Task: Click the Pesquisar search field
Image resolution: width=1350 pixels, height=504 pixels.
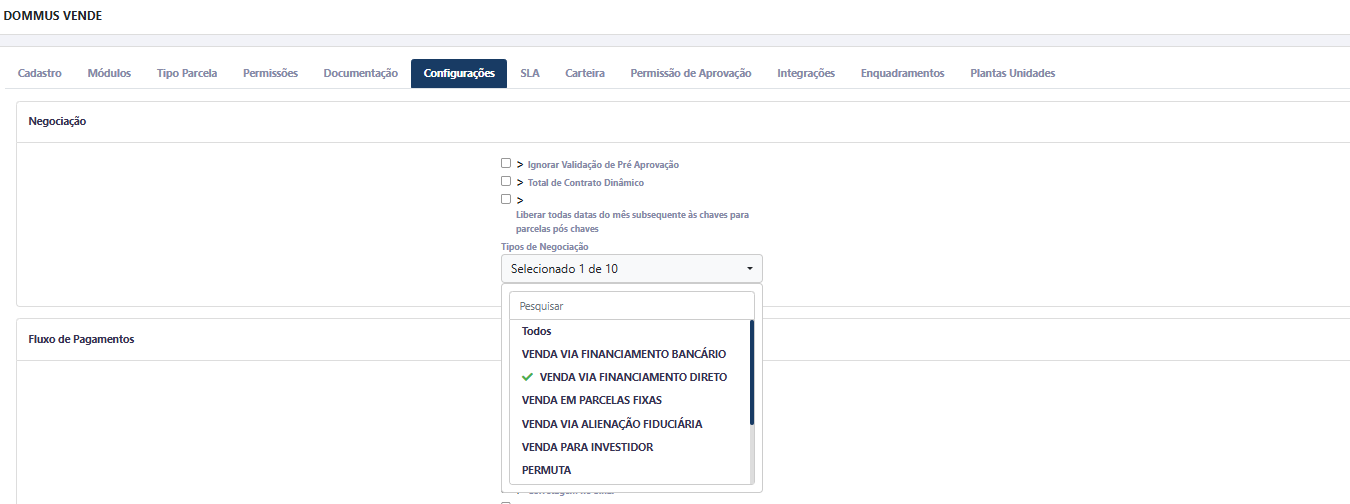Action: [x=631, y=306]
